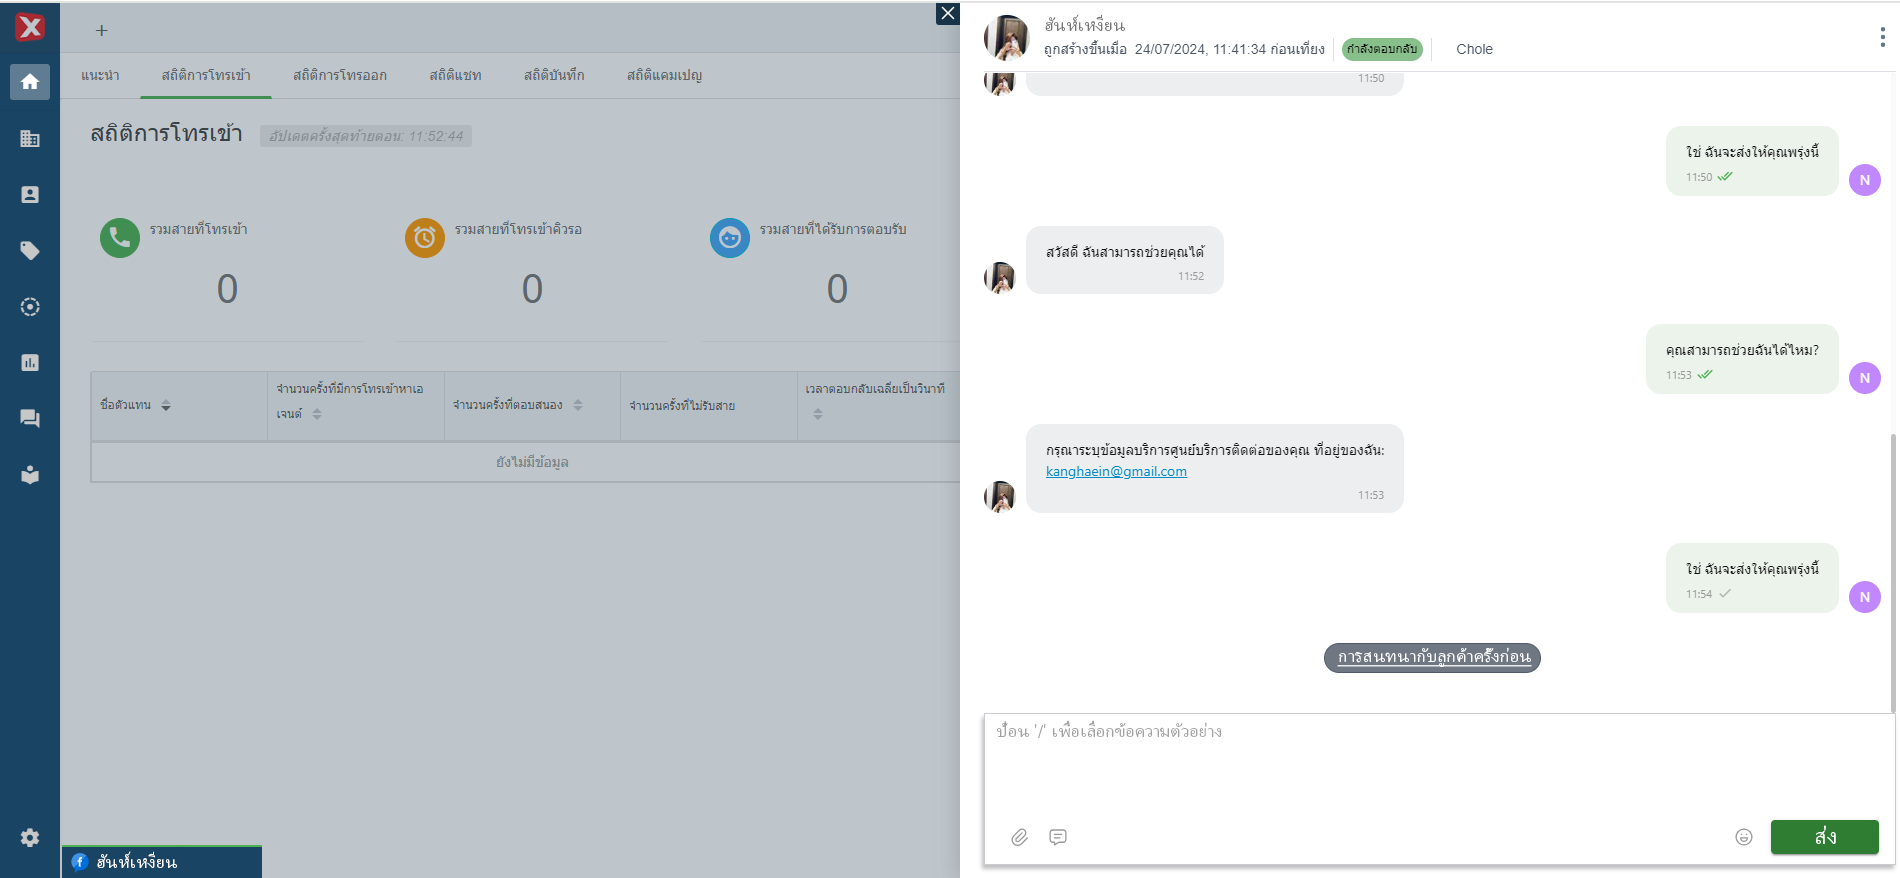
Task: Switch to สถิติแชท tab
Action: pos(455,76)
